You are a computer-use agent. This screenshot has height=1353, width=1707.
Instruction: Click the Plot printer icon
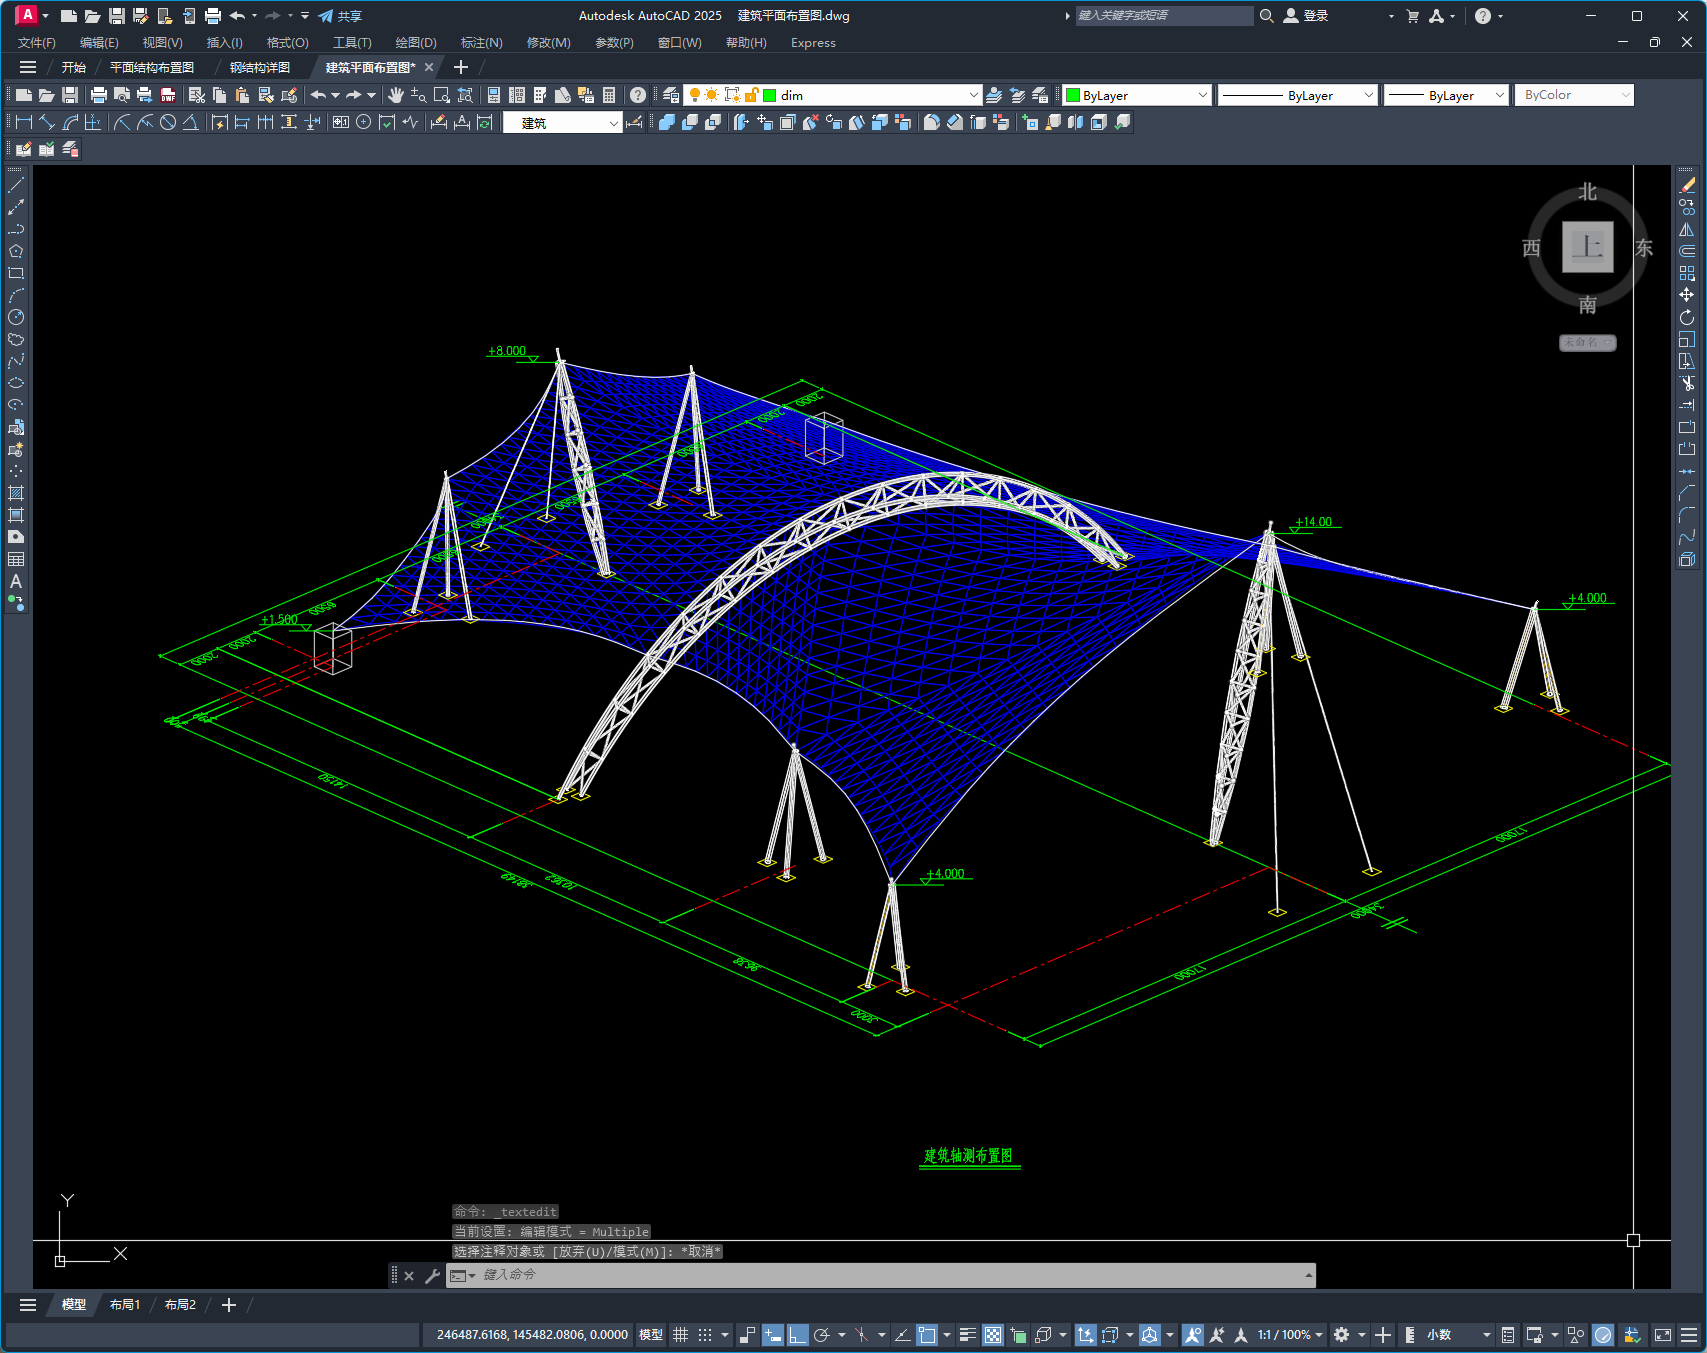click(x=98, y=95)
